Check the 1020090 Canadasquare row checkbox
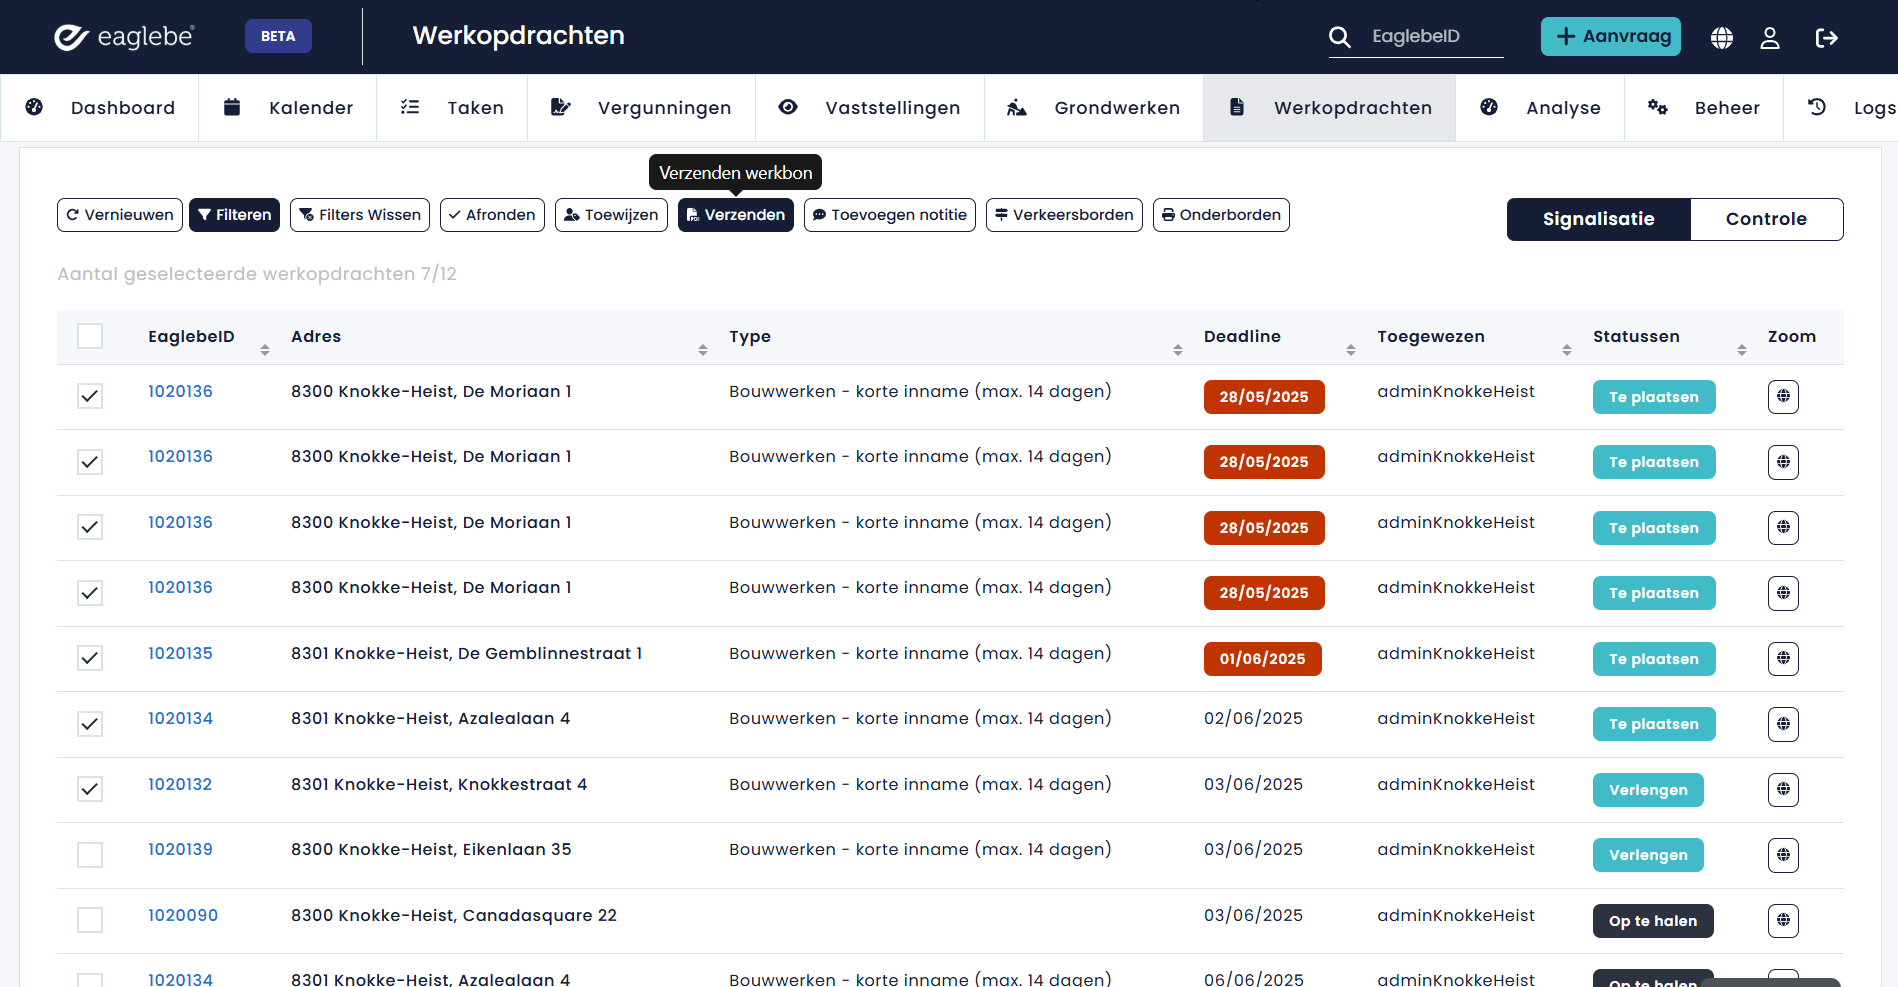The image size is (1898, 987). point(90,920)
